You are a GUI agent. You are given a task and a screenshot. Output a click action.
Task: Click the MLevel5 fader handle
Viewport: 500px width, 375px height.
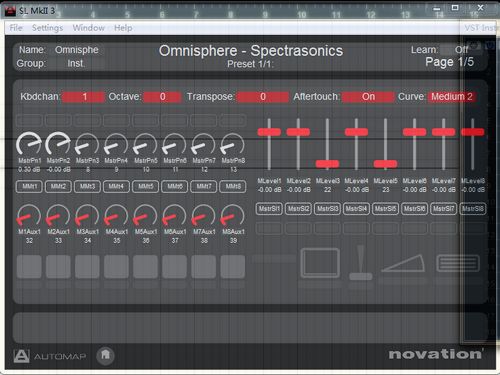click(385, 164)
